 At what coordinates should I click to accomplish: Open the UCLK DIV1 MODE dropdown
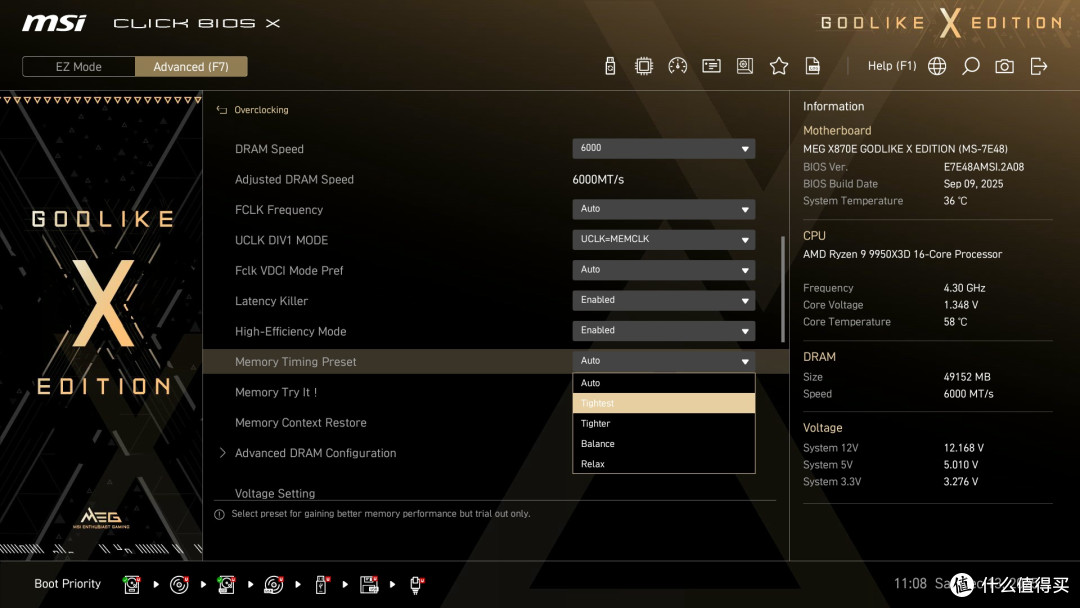[663, 239]
